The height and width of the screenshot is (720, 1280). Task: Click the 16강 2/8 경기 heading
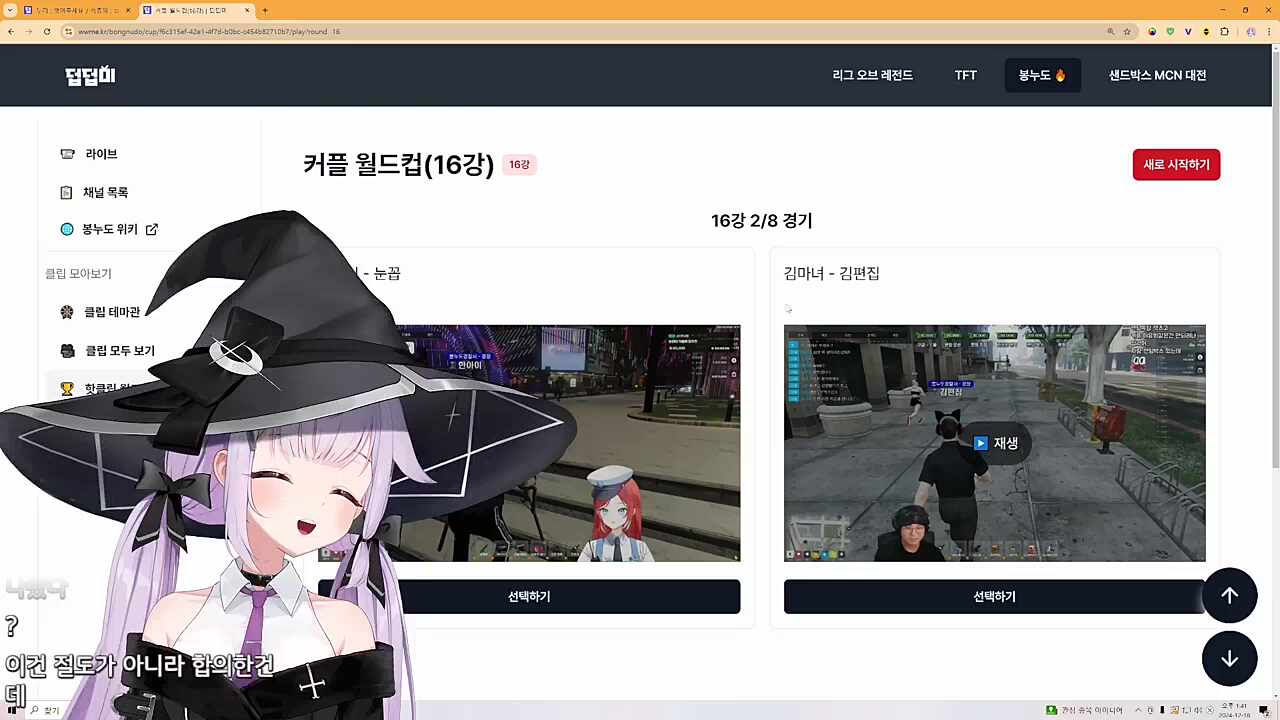(761, 221)
